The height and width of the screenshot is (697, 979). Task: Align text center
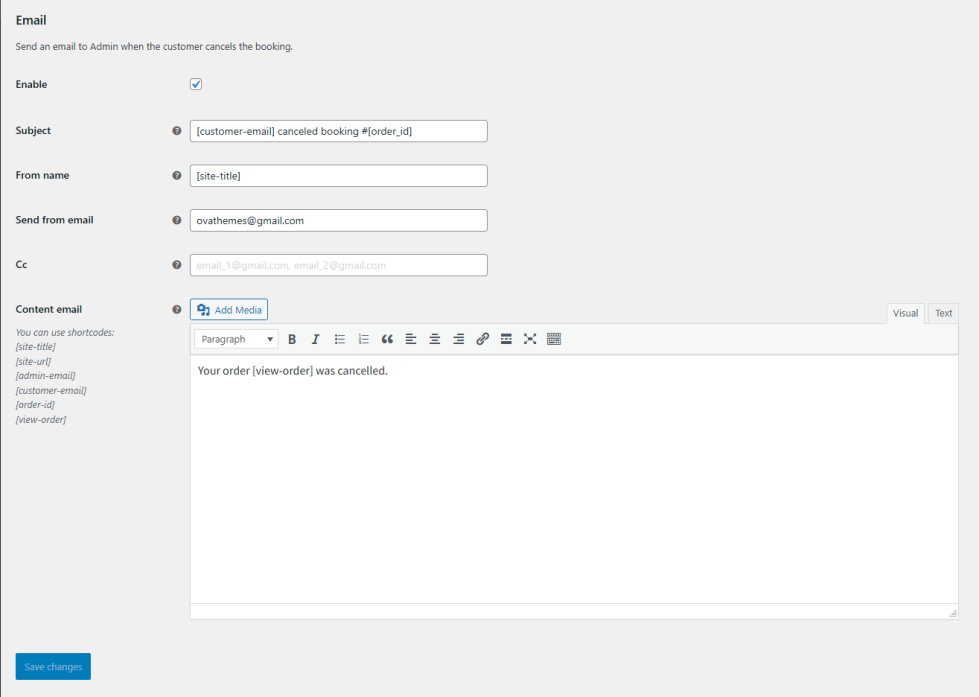coord(435,339)
